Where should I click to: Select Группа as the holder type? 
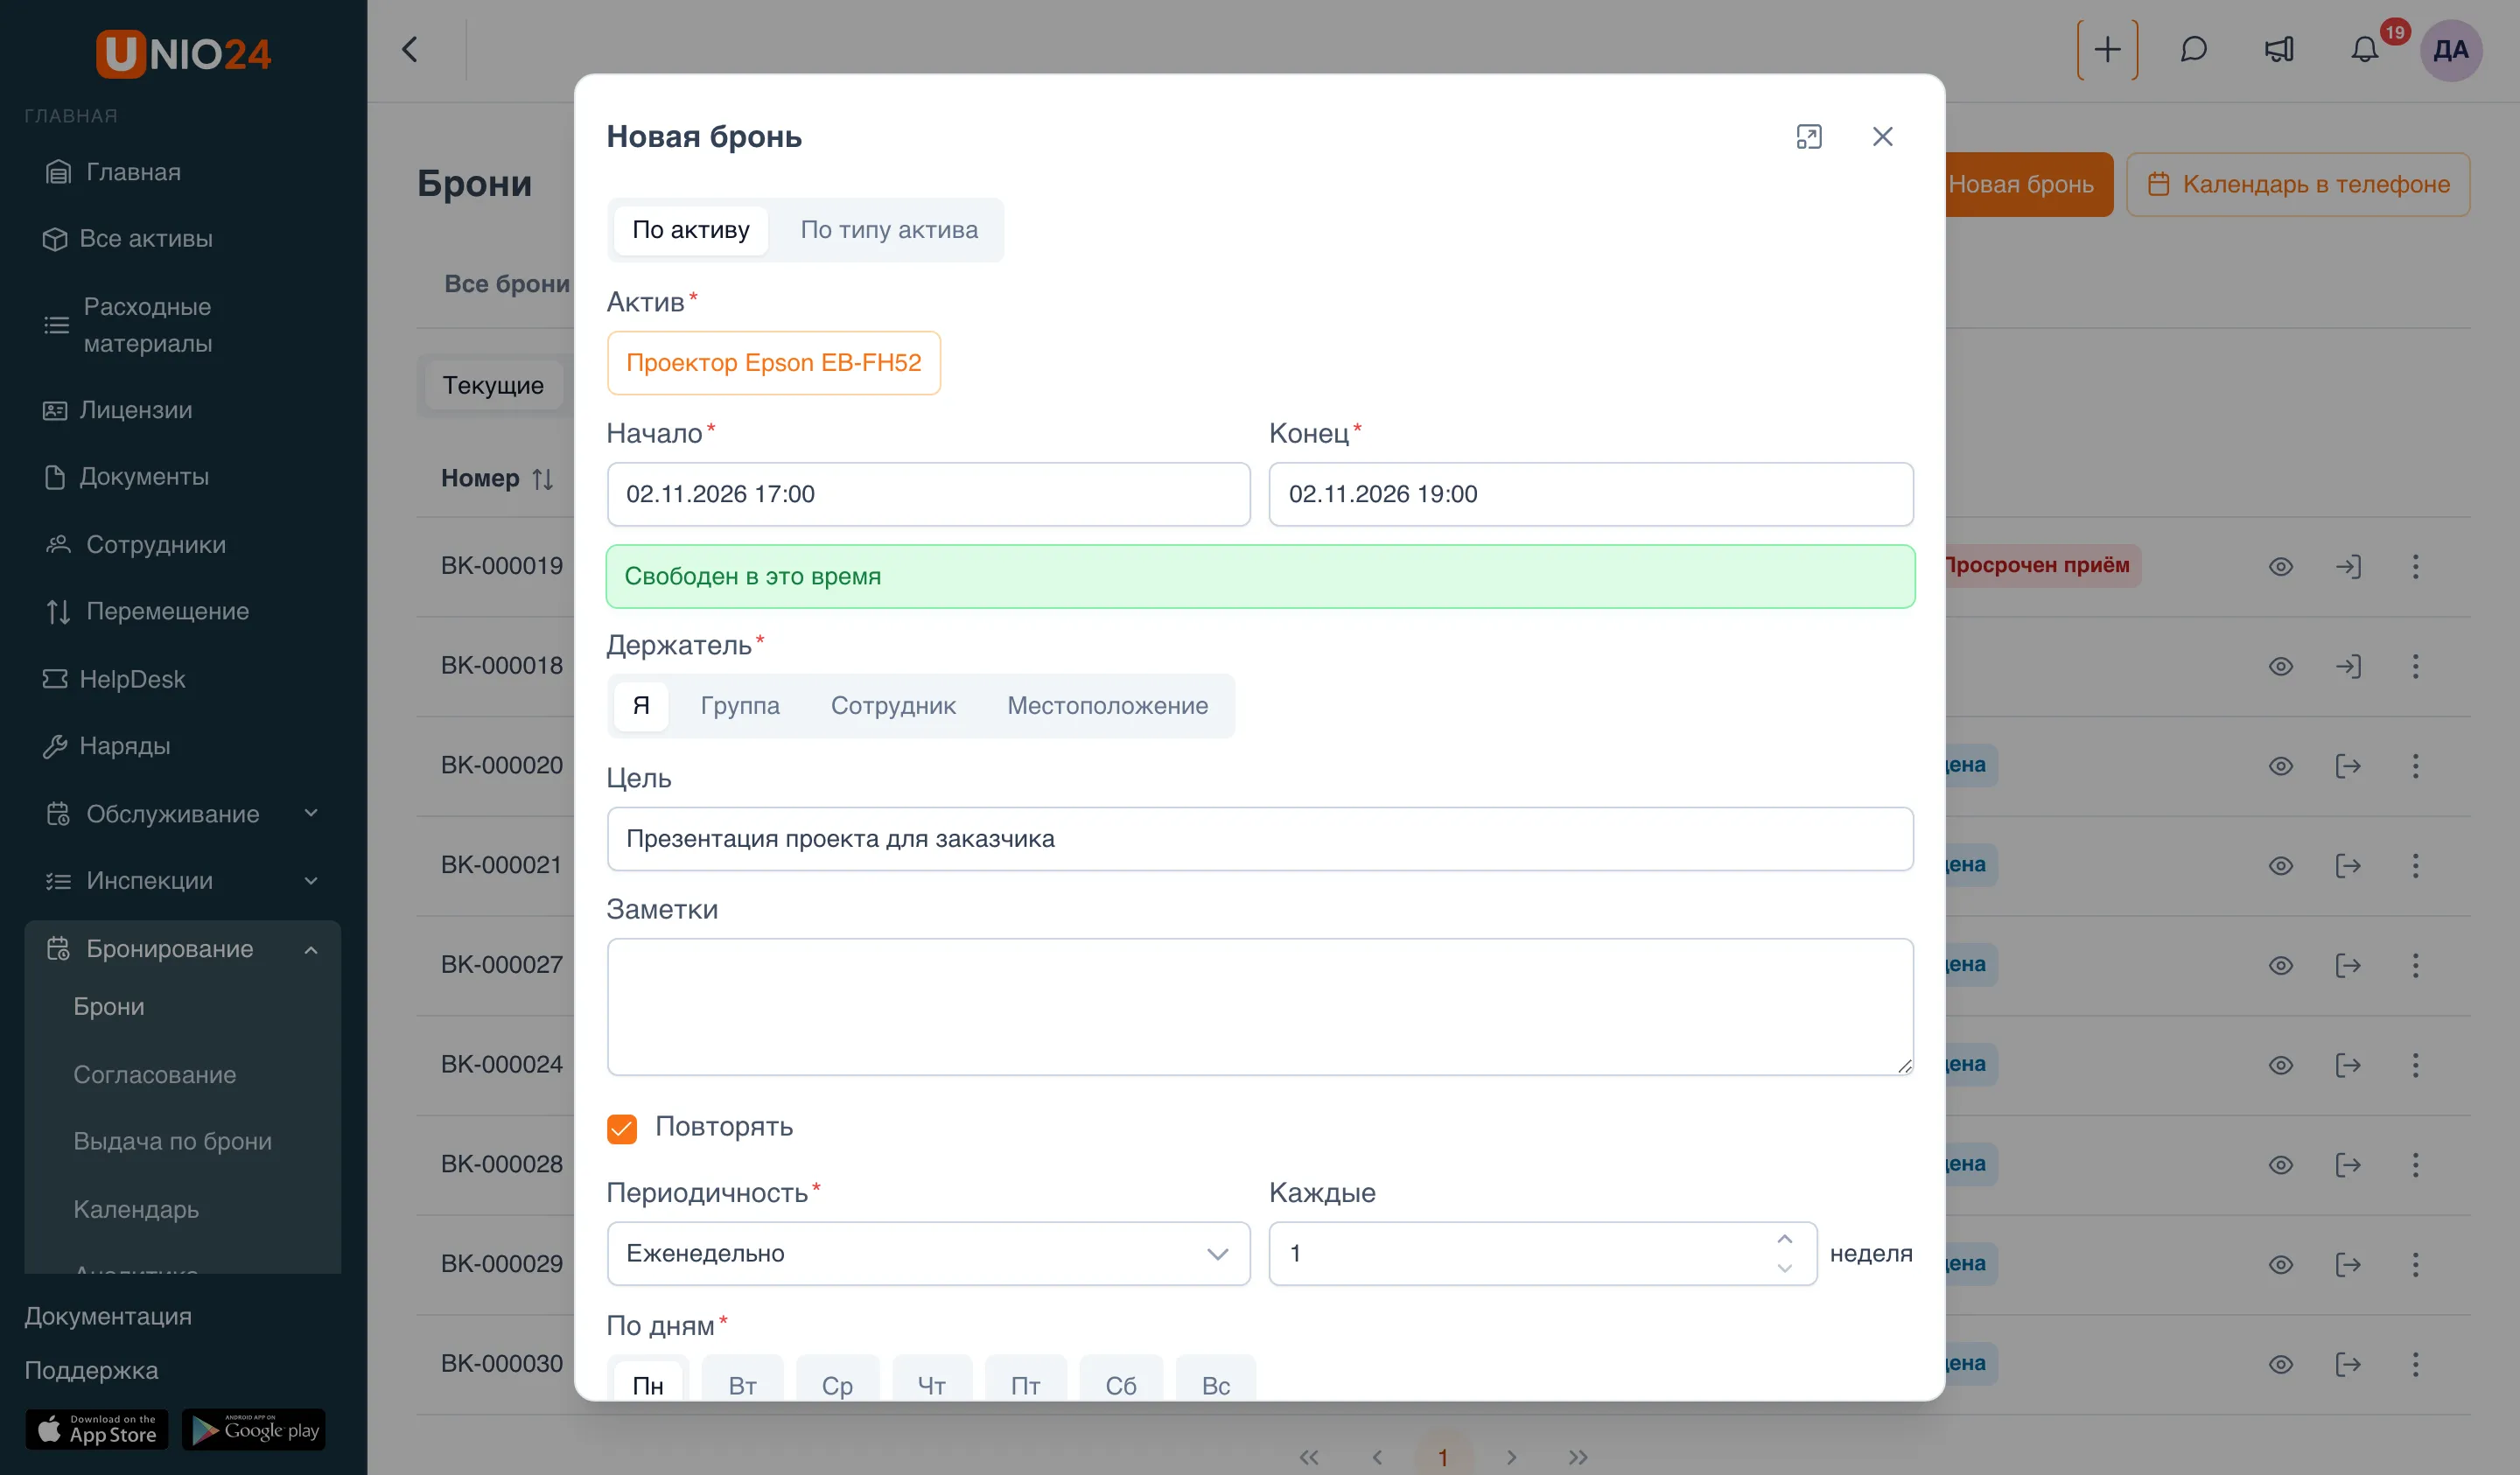pos(740,706)
